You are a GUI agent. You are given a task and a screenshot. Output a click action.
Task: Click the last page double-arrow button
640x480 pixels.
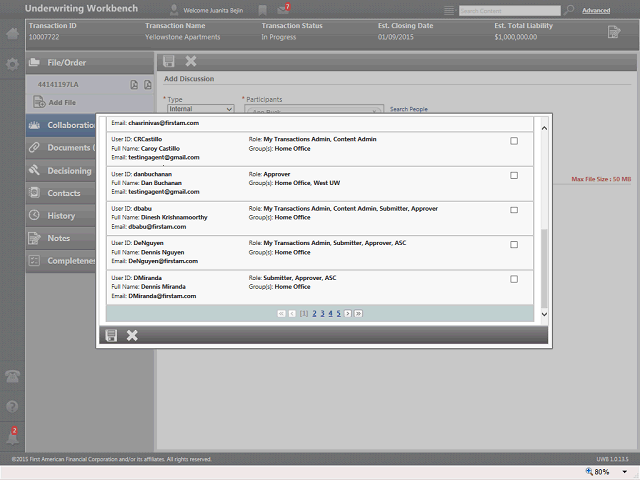[x=358, y=313]
